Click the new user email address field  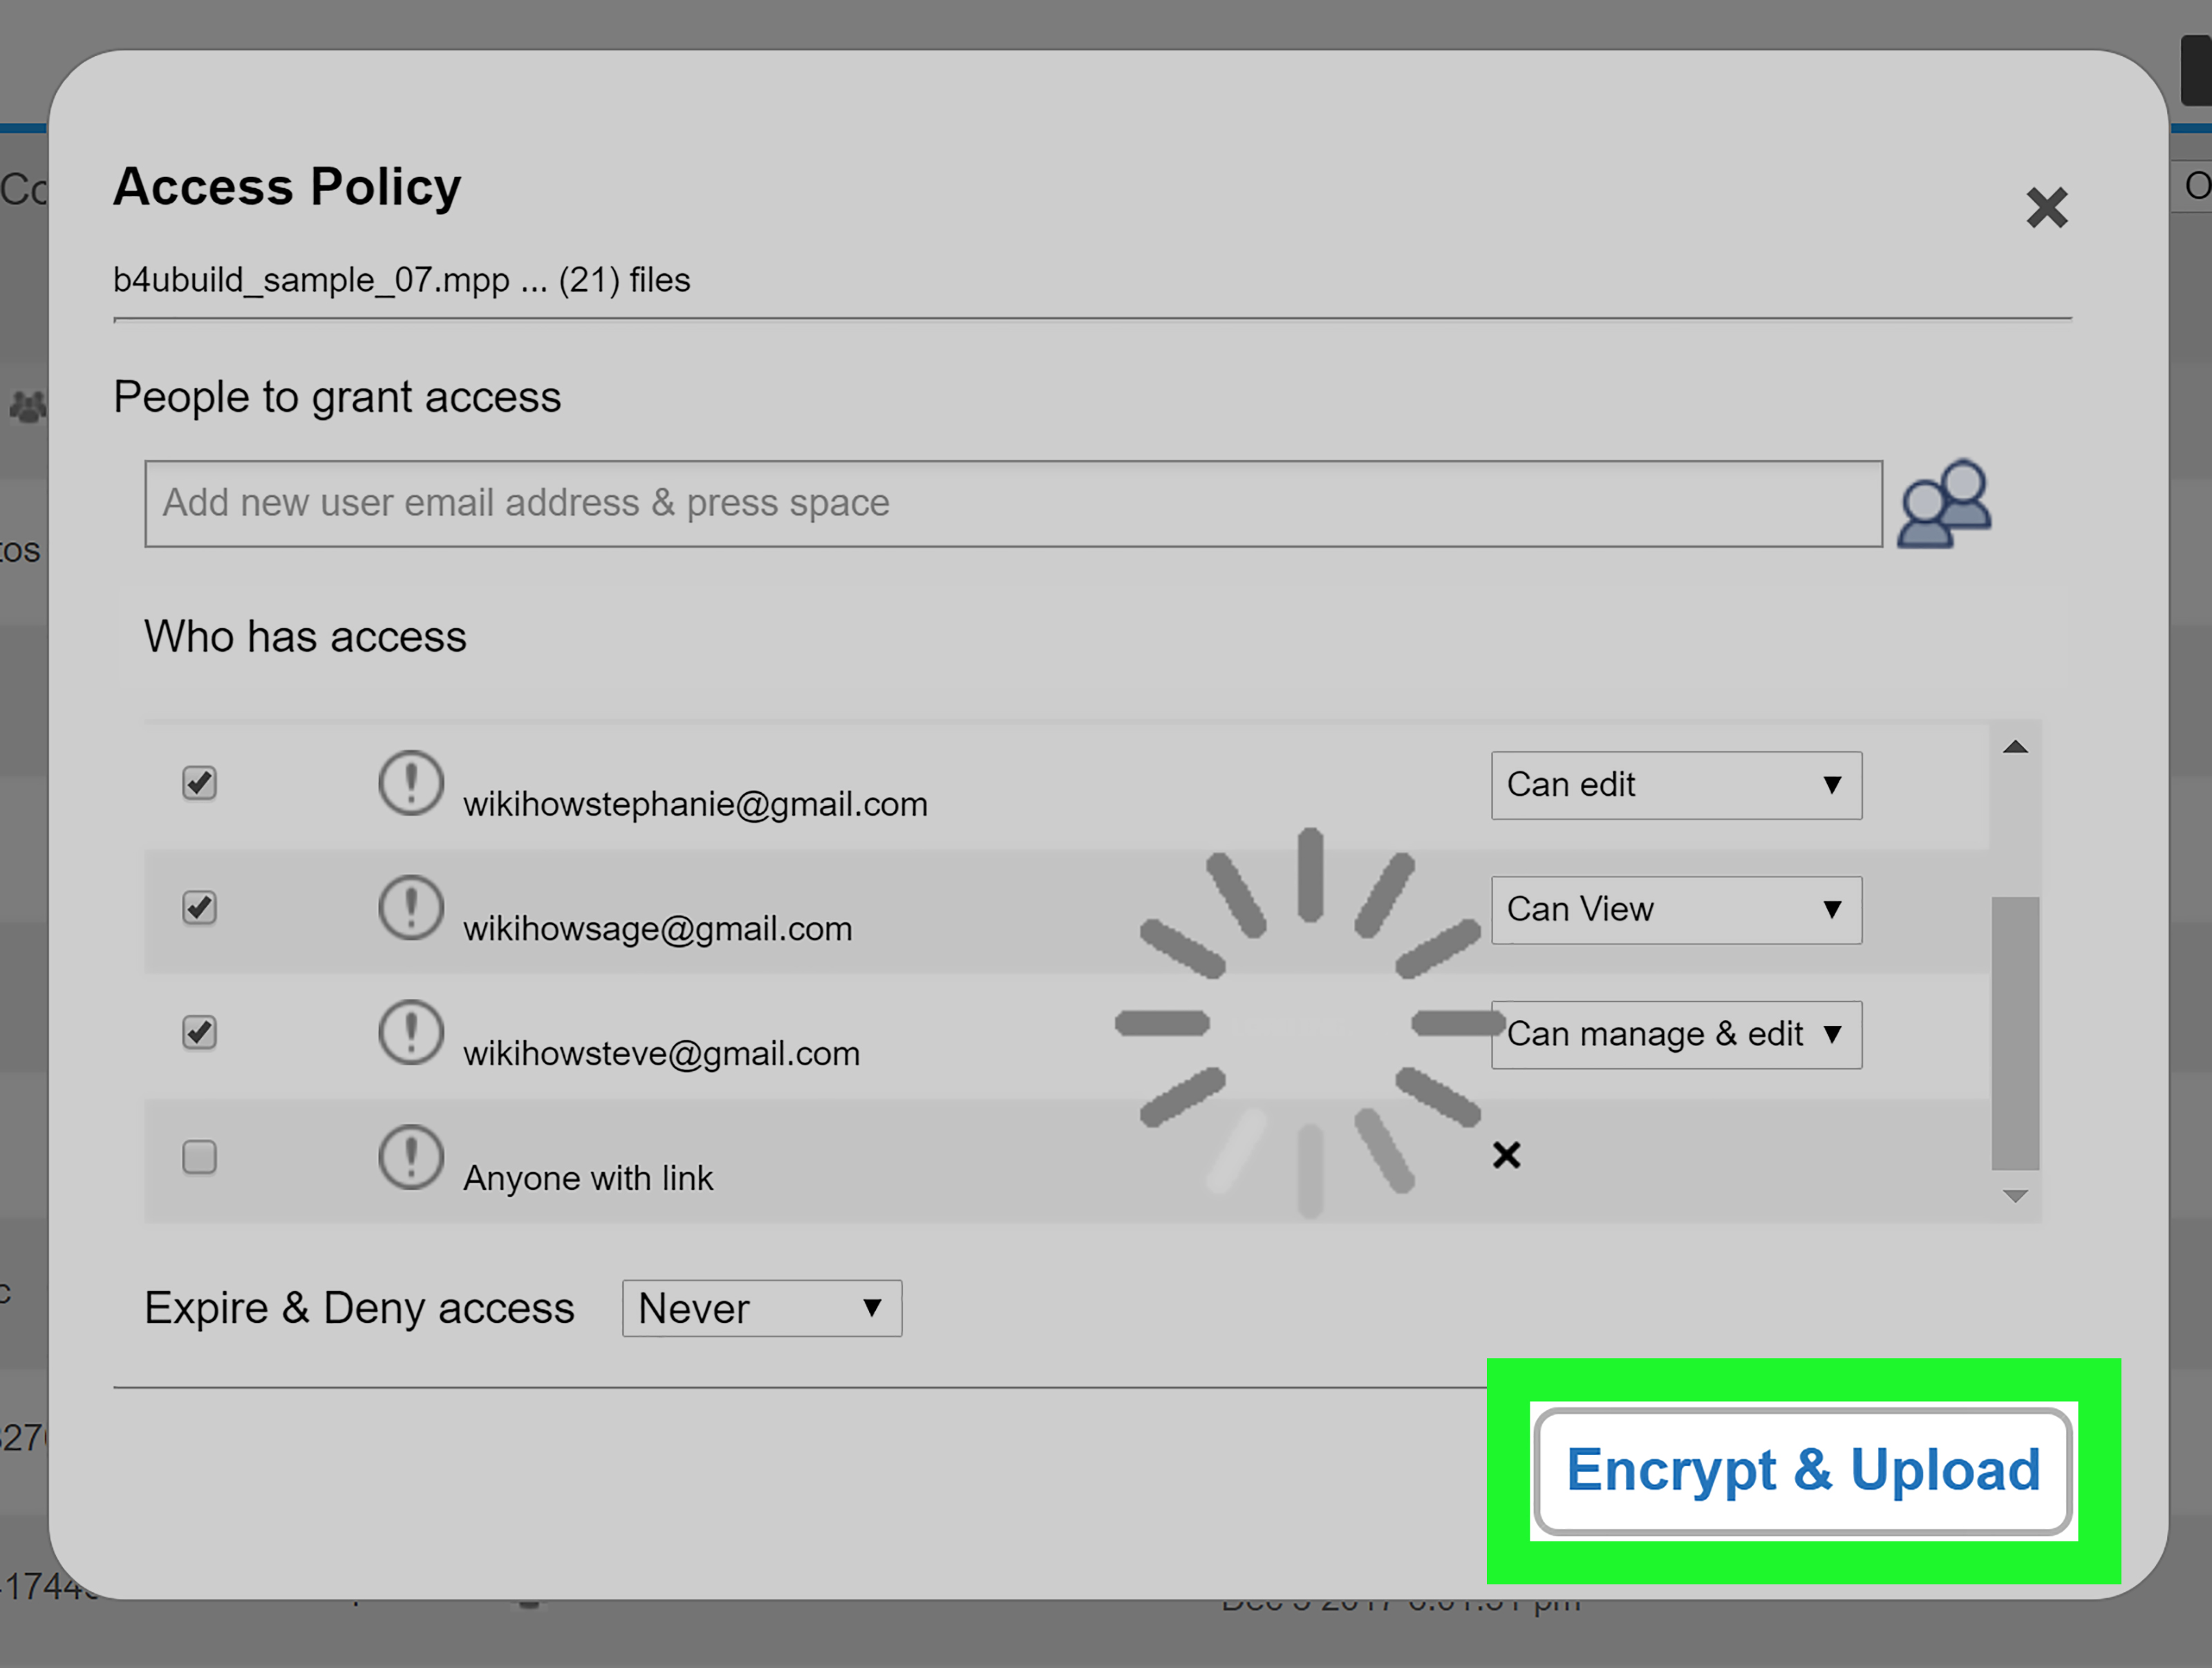click(x=1012, y=504)
